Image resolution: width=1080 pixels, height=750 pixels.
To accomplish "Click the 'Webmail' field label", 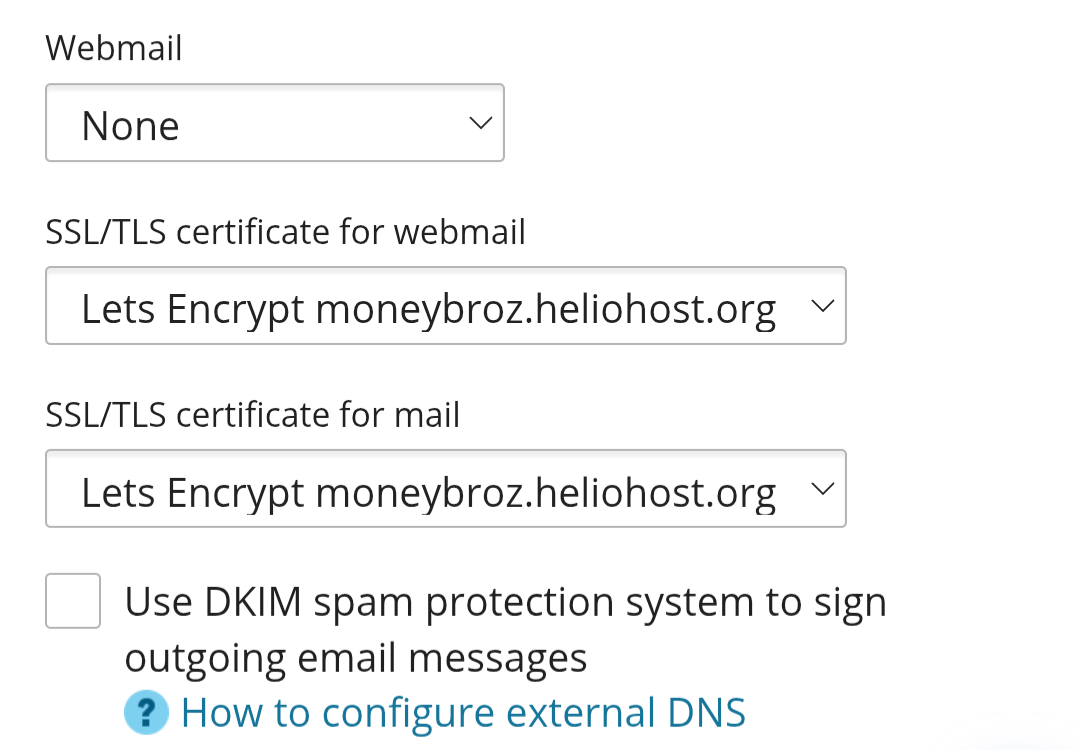I will click(x=114, y=48).
